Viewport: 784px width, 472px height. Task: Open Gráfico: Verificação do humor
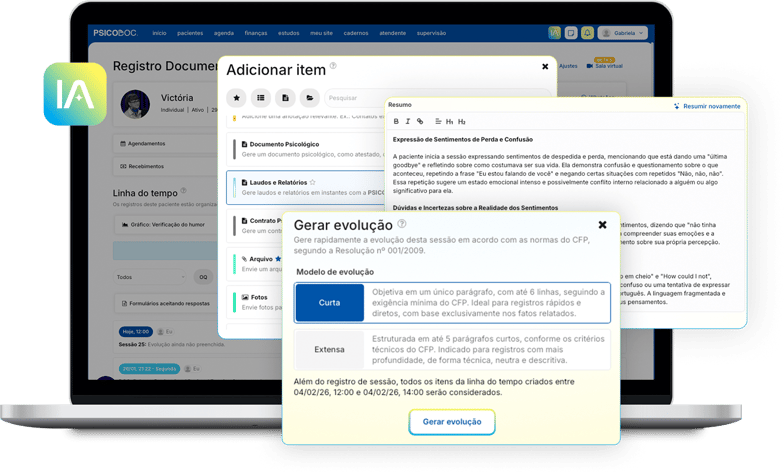168,225
